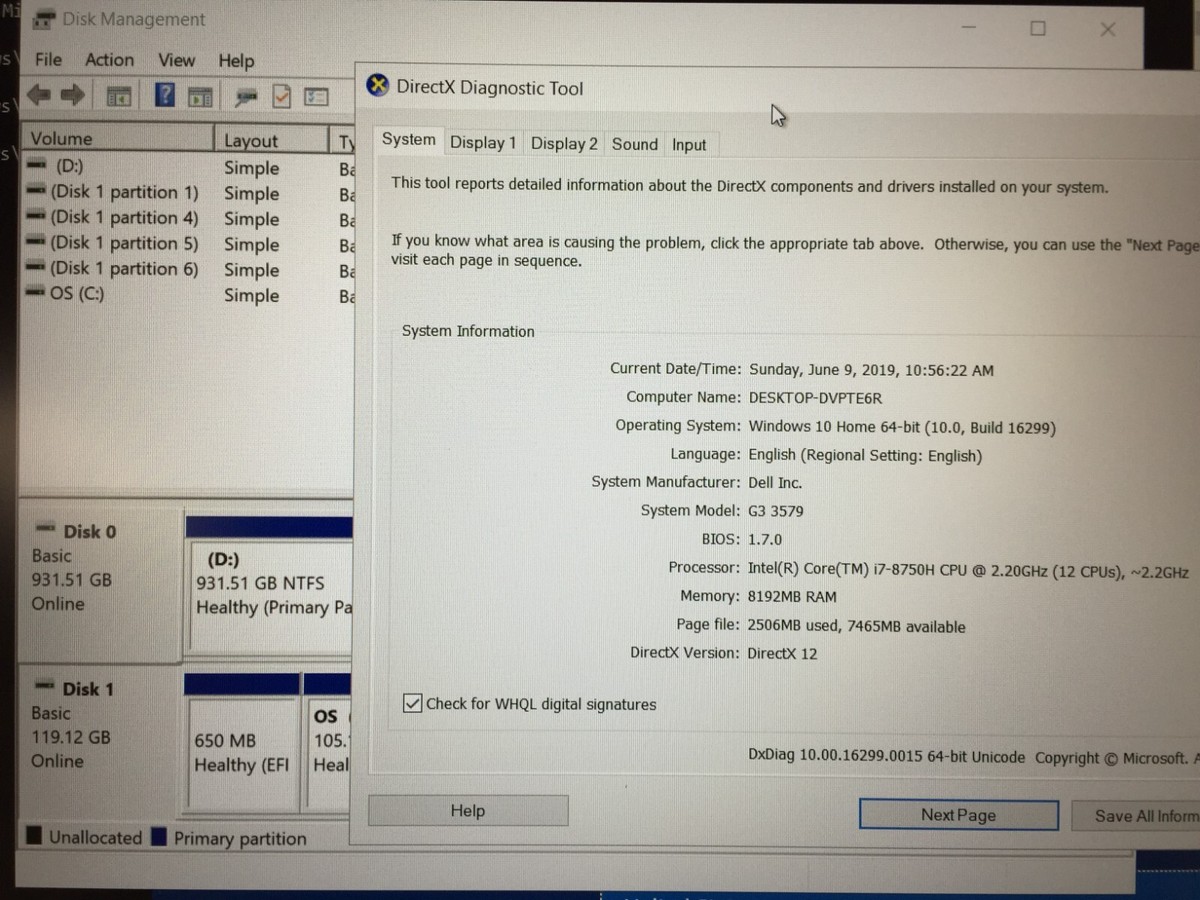Switch to the Display 2 tab
Screen dimensions: 1200x900
pyautogui.click(x=563, y=143)
